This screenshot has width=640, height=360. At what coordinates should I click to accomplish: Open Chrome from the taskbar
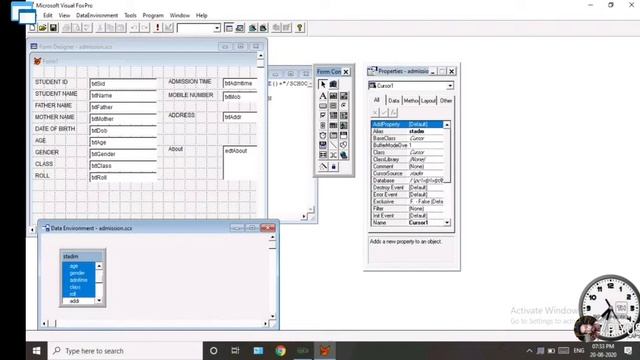coord(280,351)
